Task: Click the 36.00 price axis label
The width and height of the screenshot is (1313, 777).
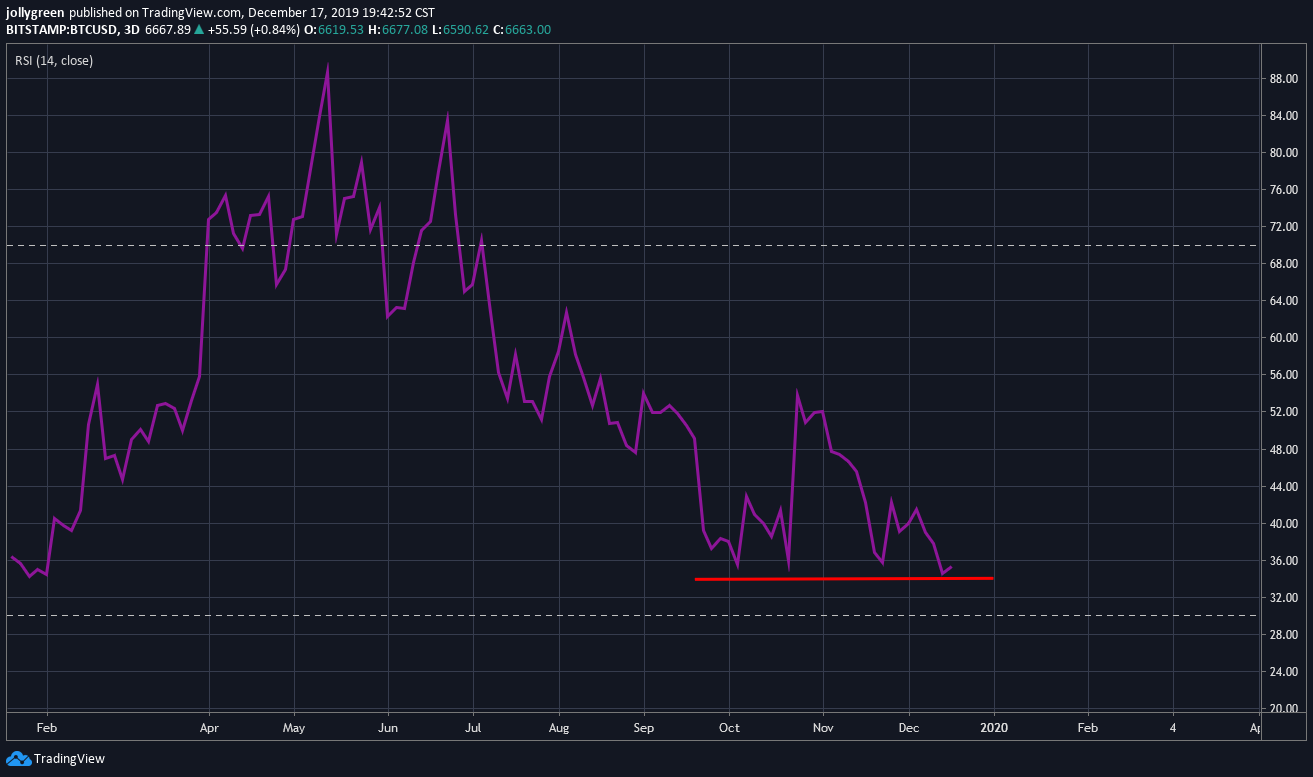Action: (x=1286, y=561)
